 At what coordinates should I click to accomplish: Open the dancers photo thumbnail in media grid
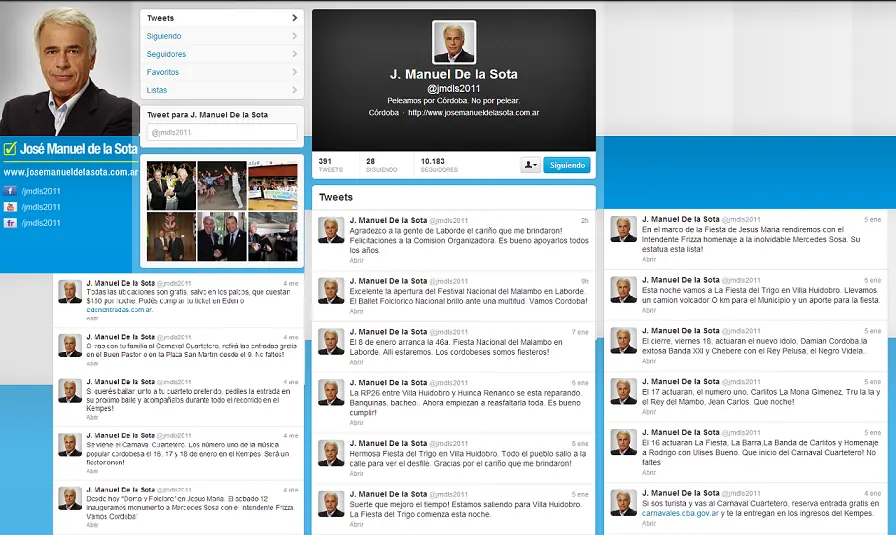pyautogui.click(x=222, y=186)
